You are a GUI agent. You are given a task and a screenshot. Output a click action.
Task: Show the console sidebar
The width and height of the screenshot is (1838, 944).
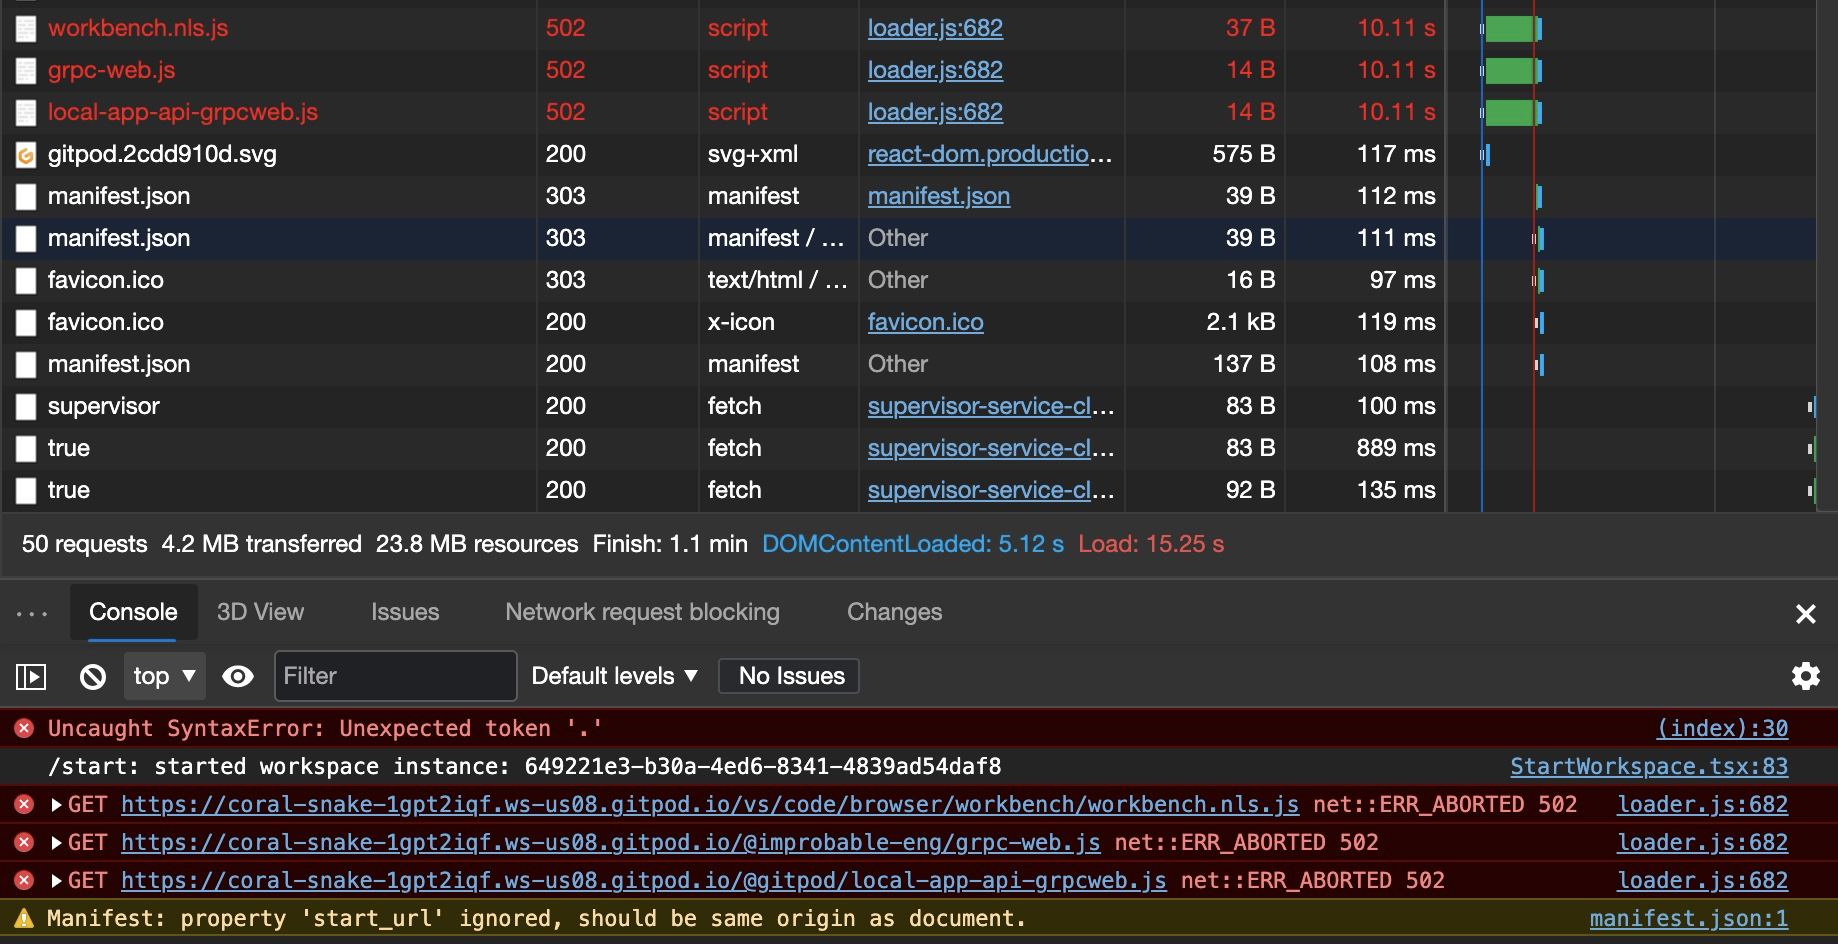[x=32, y=676]
